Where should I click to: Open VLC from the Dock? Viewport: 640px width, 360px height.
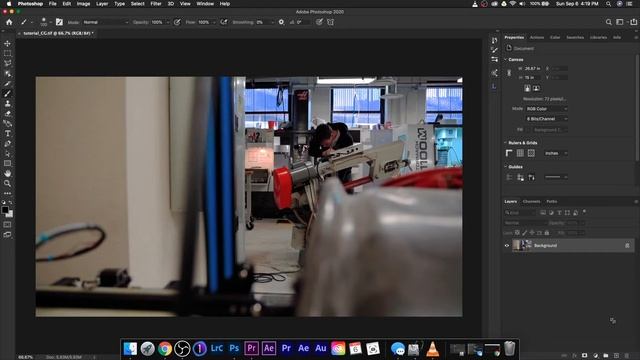pyautogui.click(x=433, y=349)
